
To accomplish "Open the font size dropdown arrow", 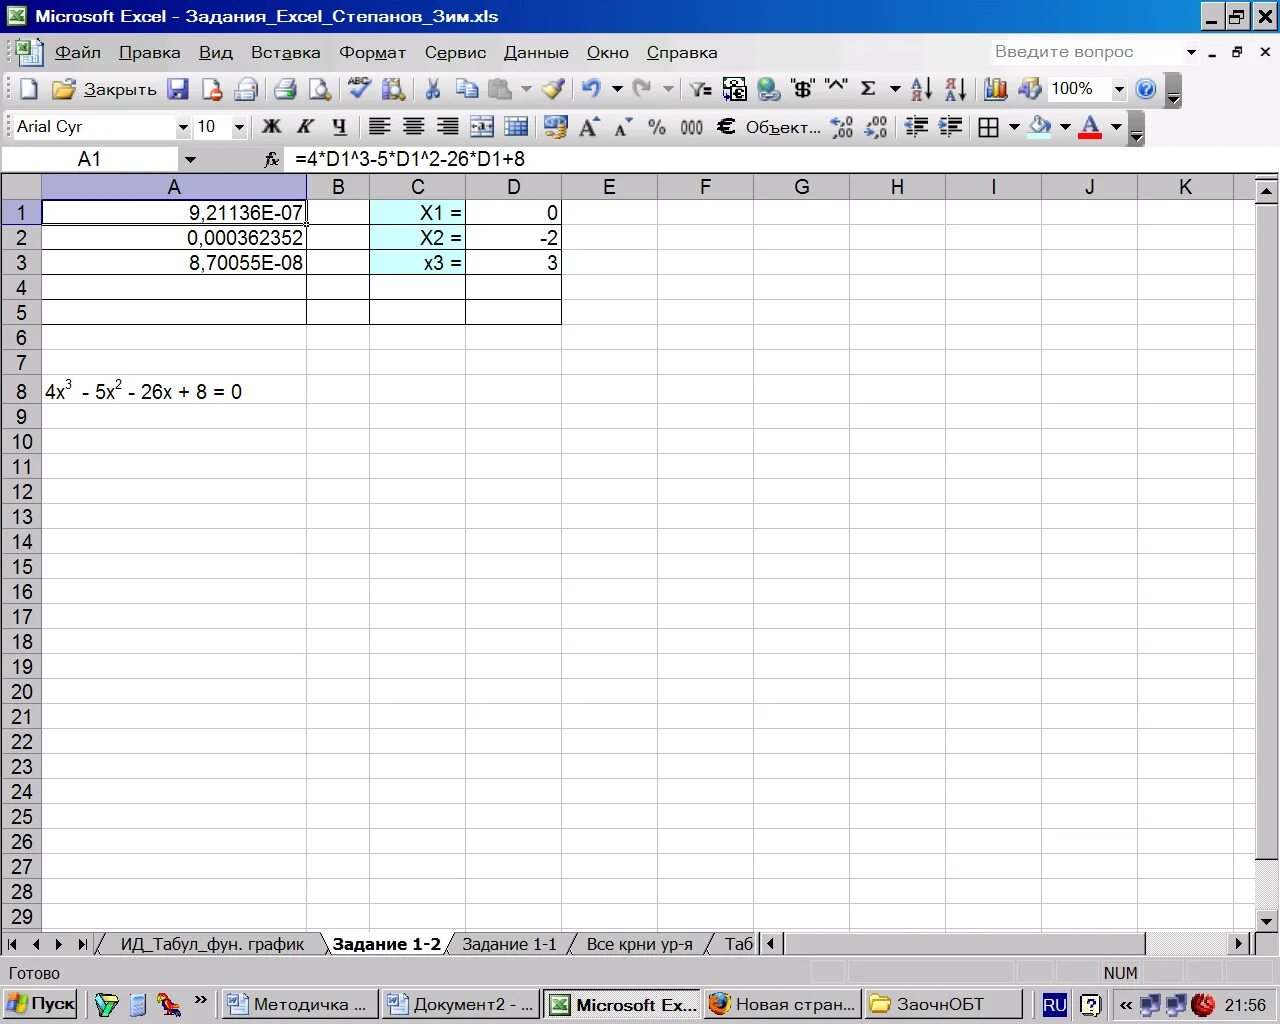I will click(239, 127).
